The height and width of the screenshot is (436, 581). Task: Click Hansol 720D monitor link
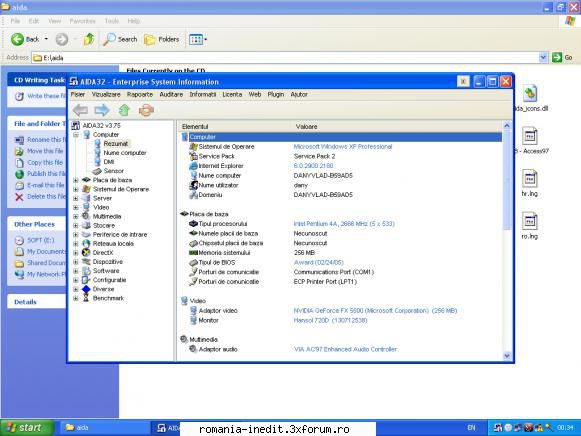[x=330, y=320]
